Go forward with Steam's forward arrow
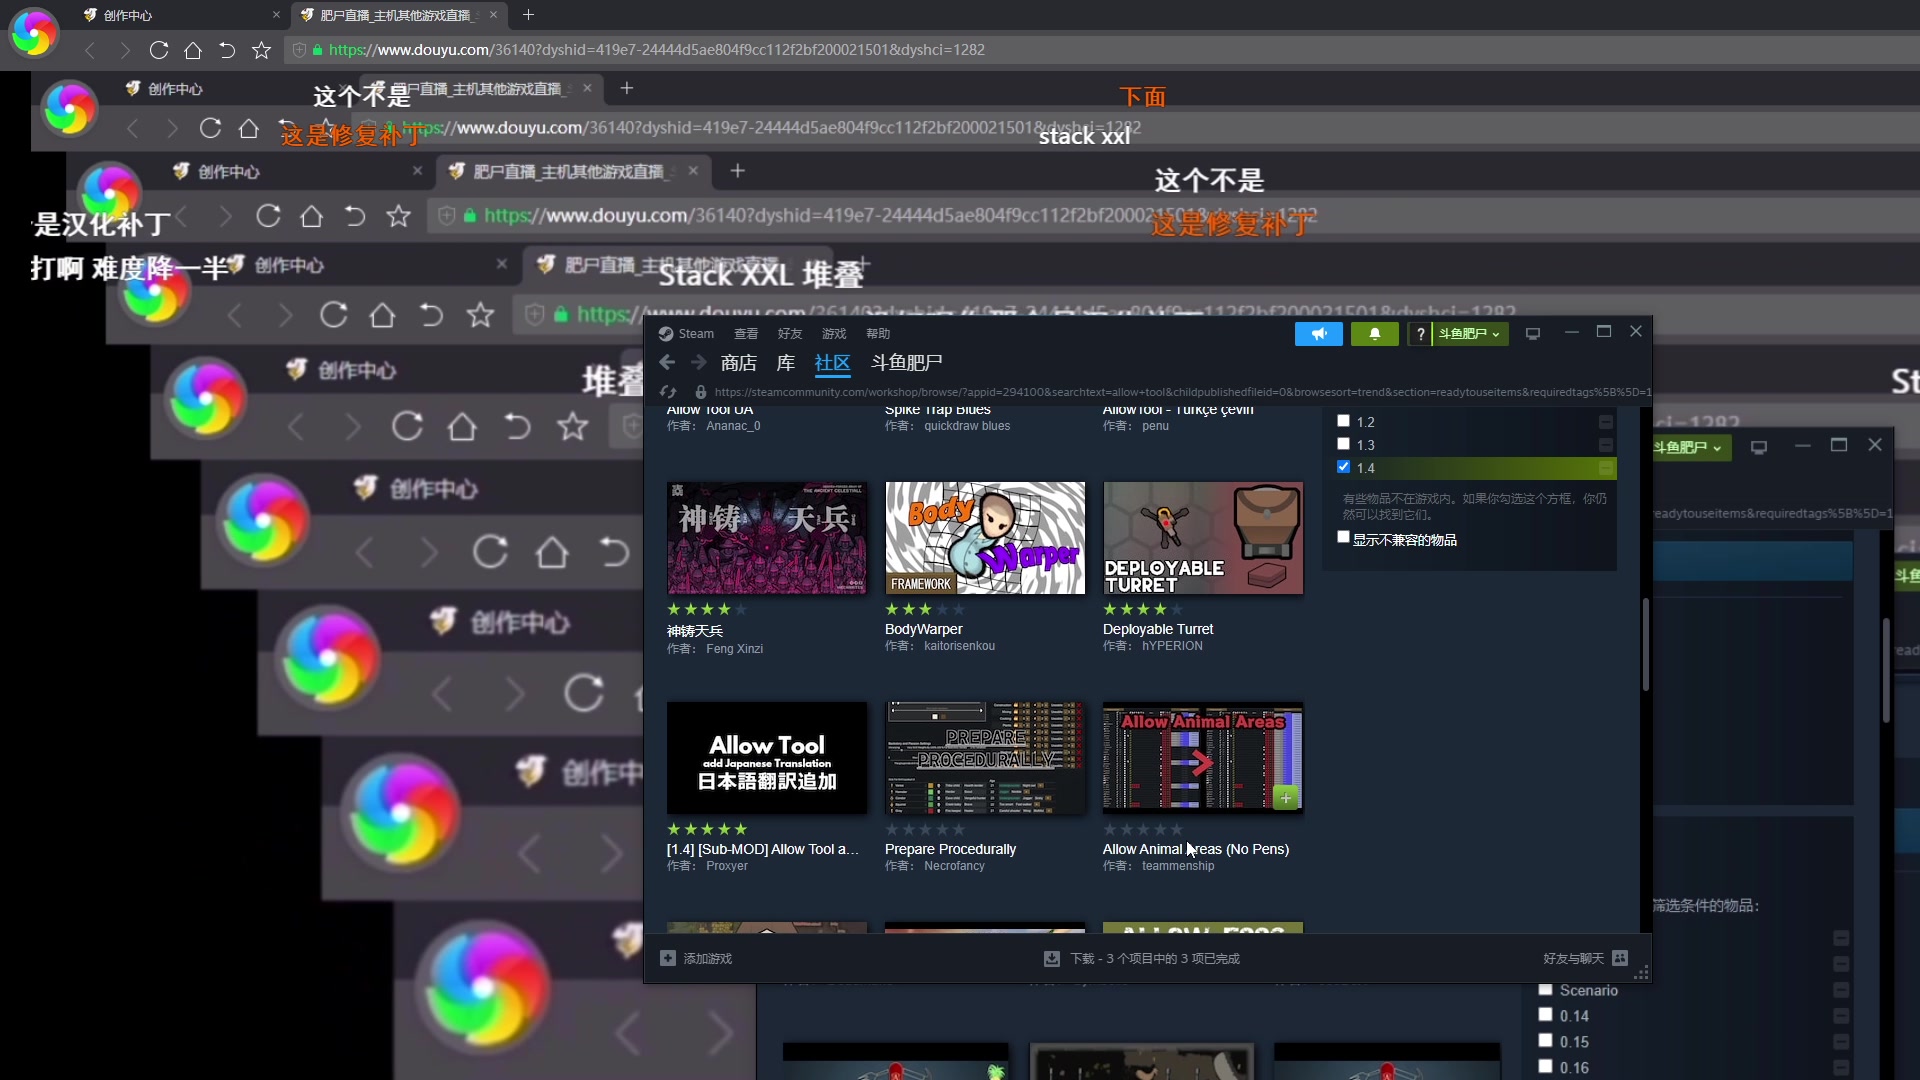 (699, 363)
